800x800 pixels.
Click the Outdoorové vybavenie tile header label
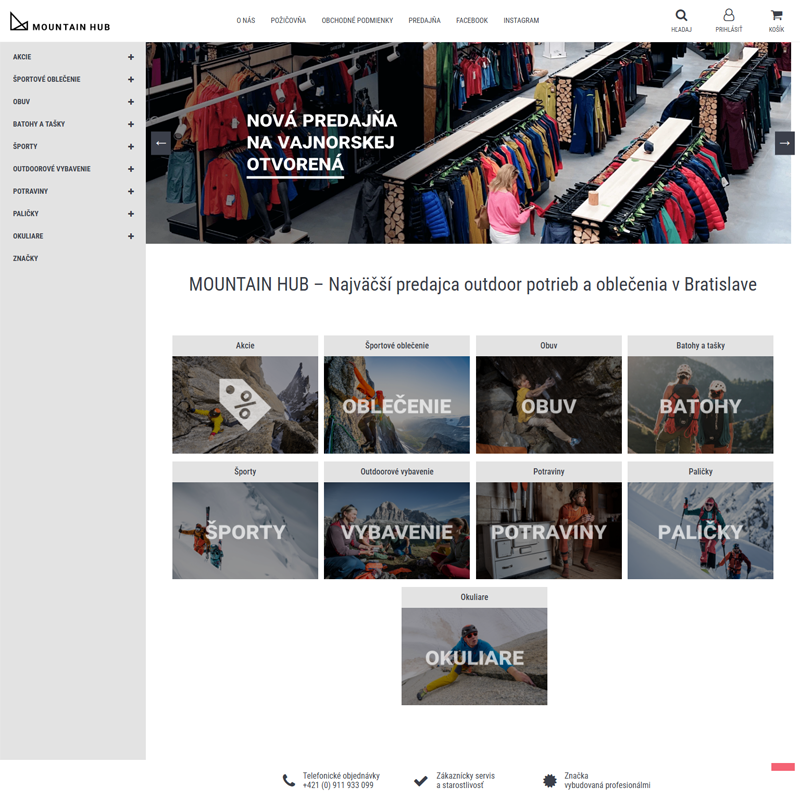coord(396,471)
